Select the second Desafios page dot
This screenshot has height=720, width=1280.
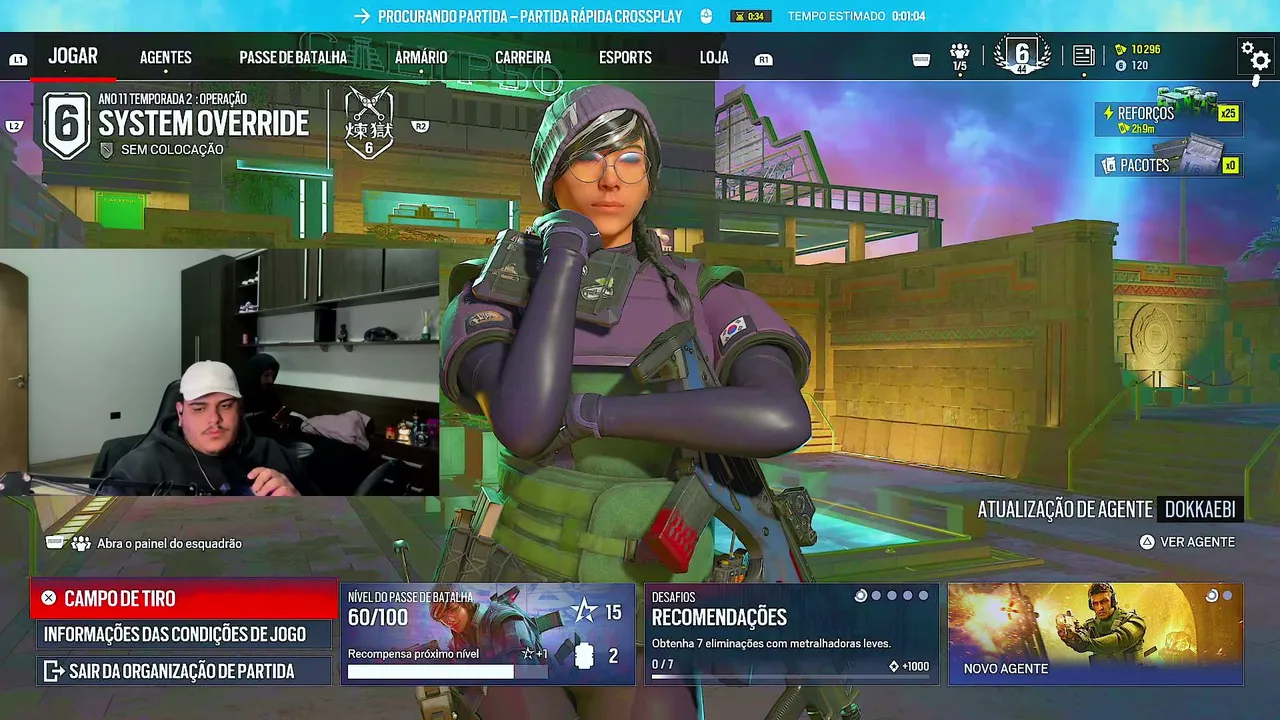click(877, 596)
